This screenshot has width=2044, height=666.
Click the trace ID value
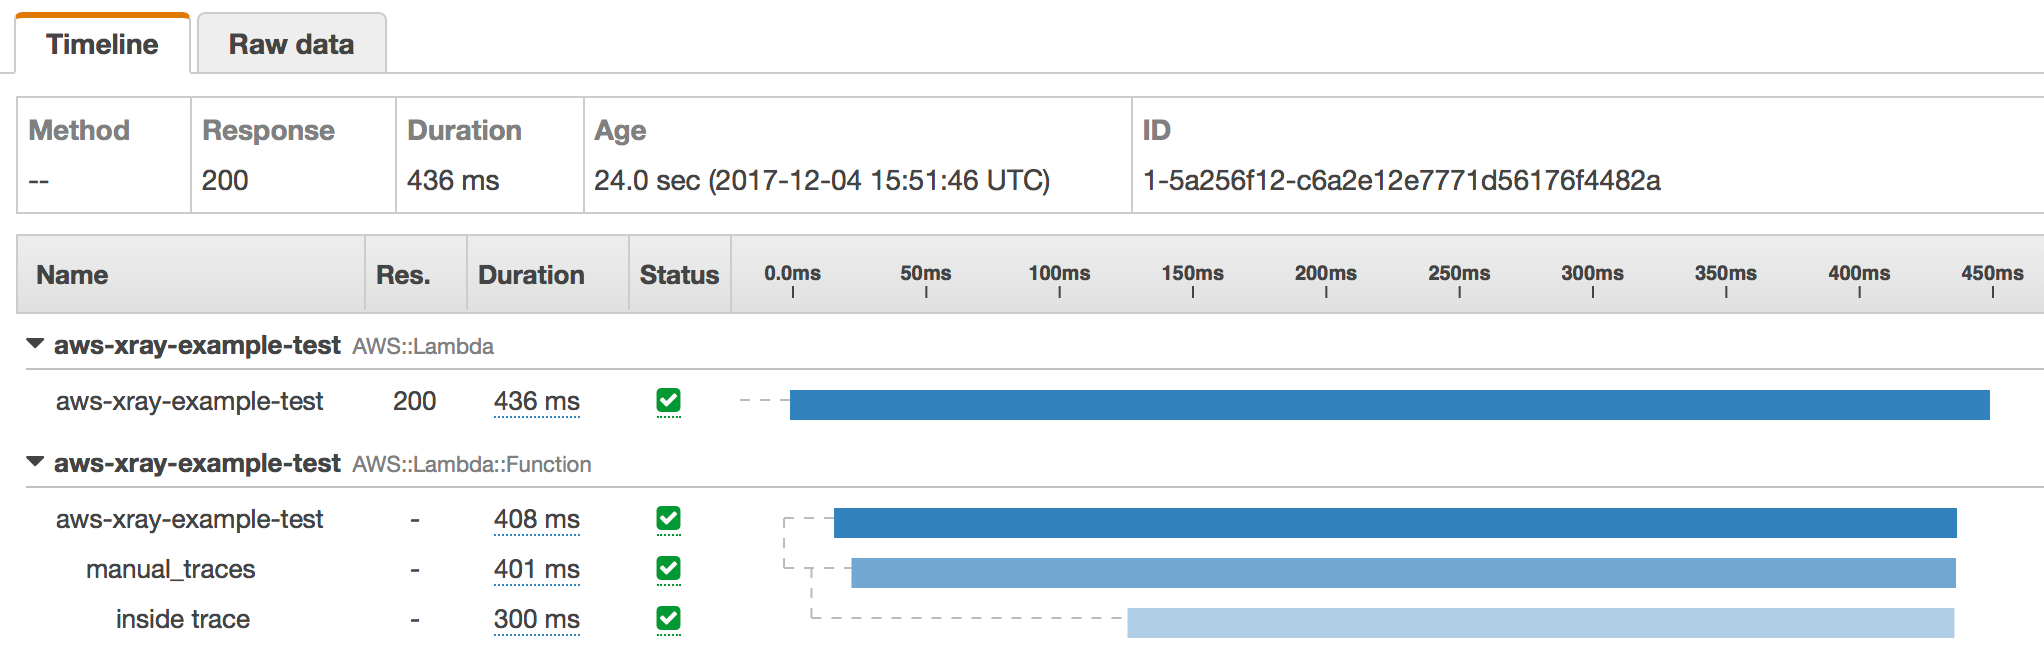pos(1401,180)
